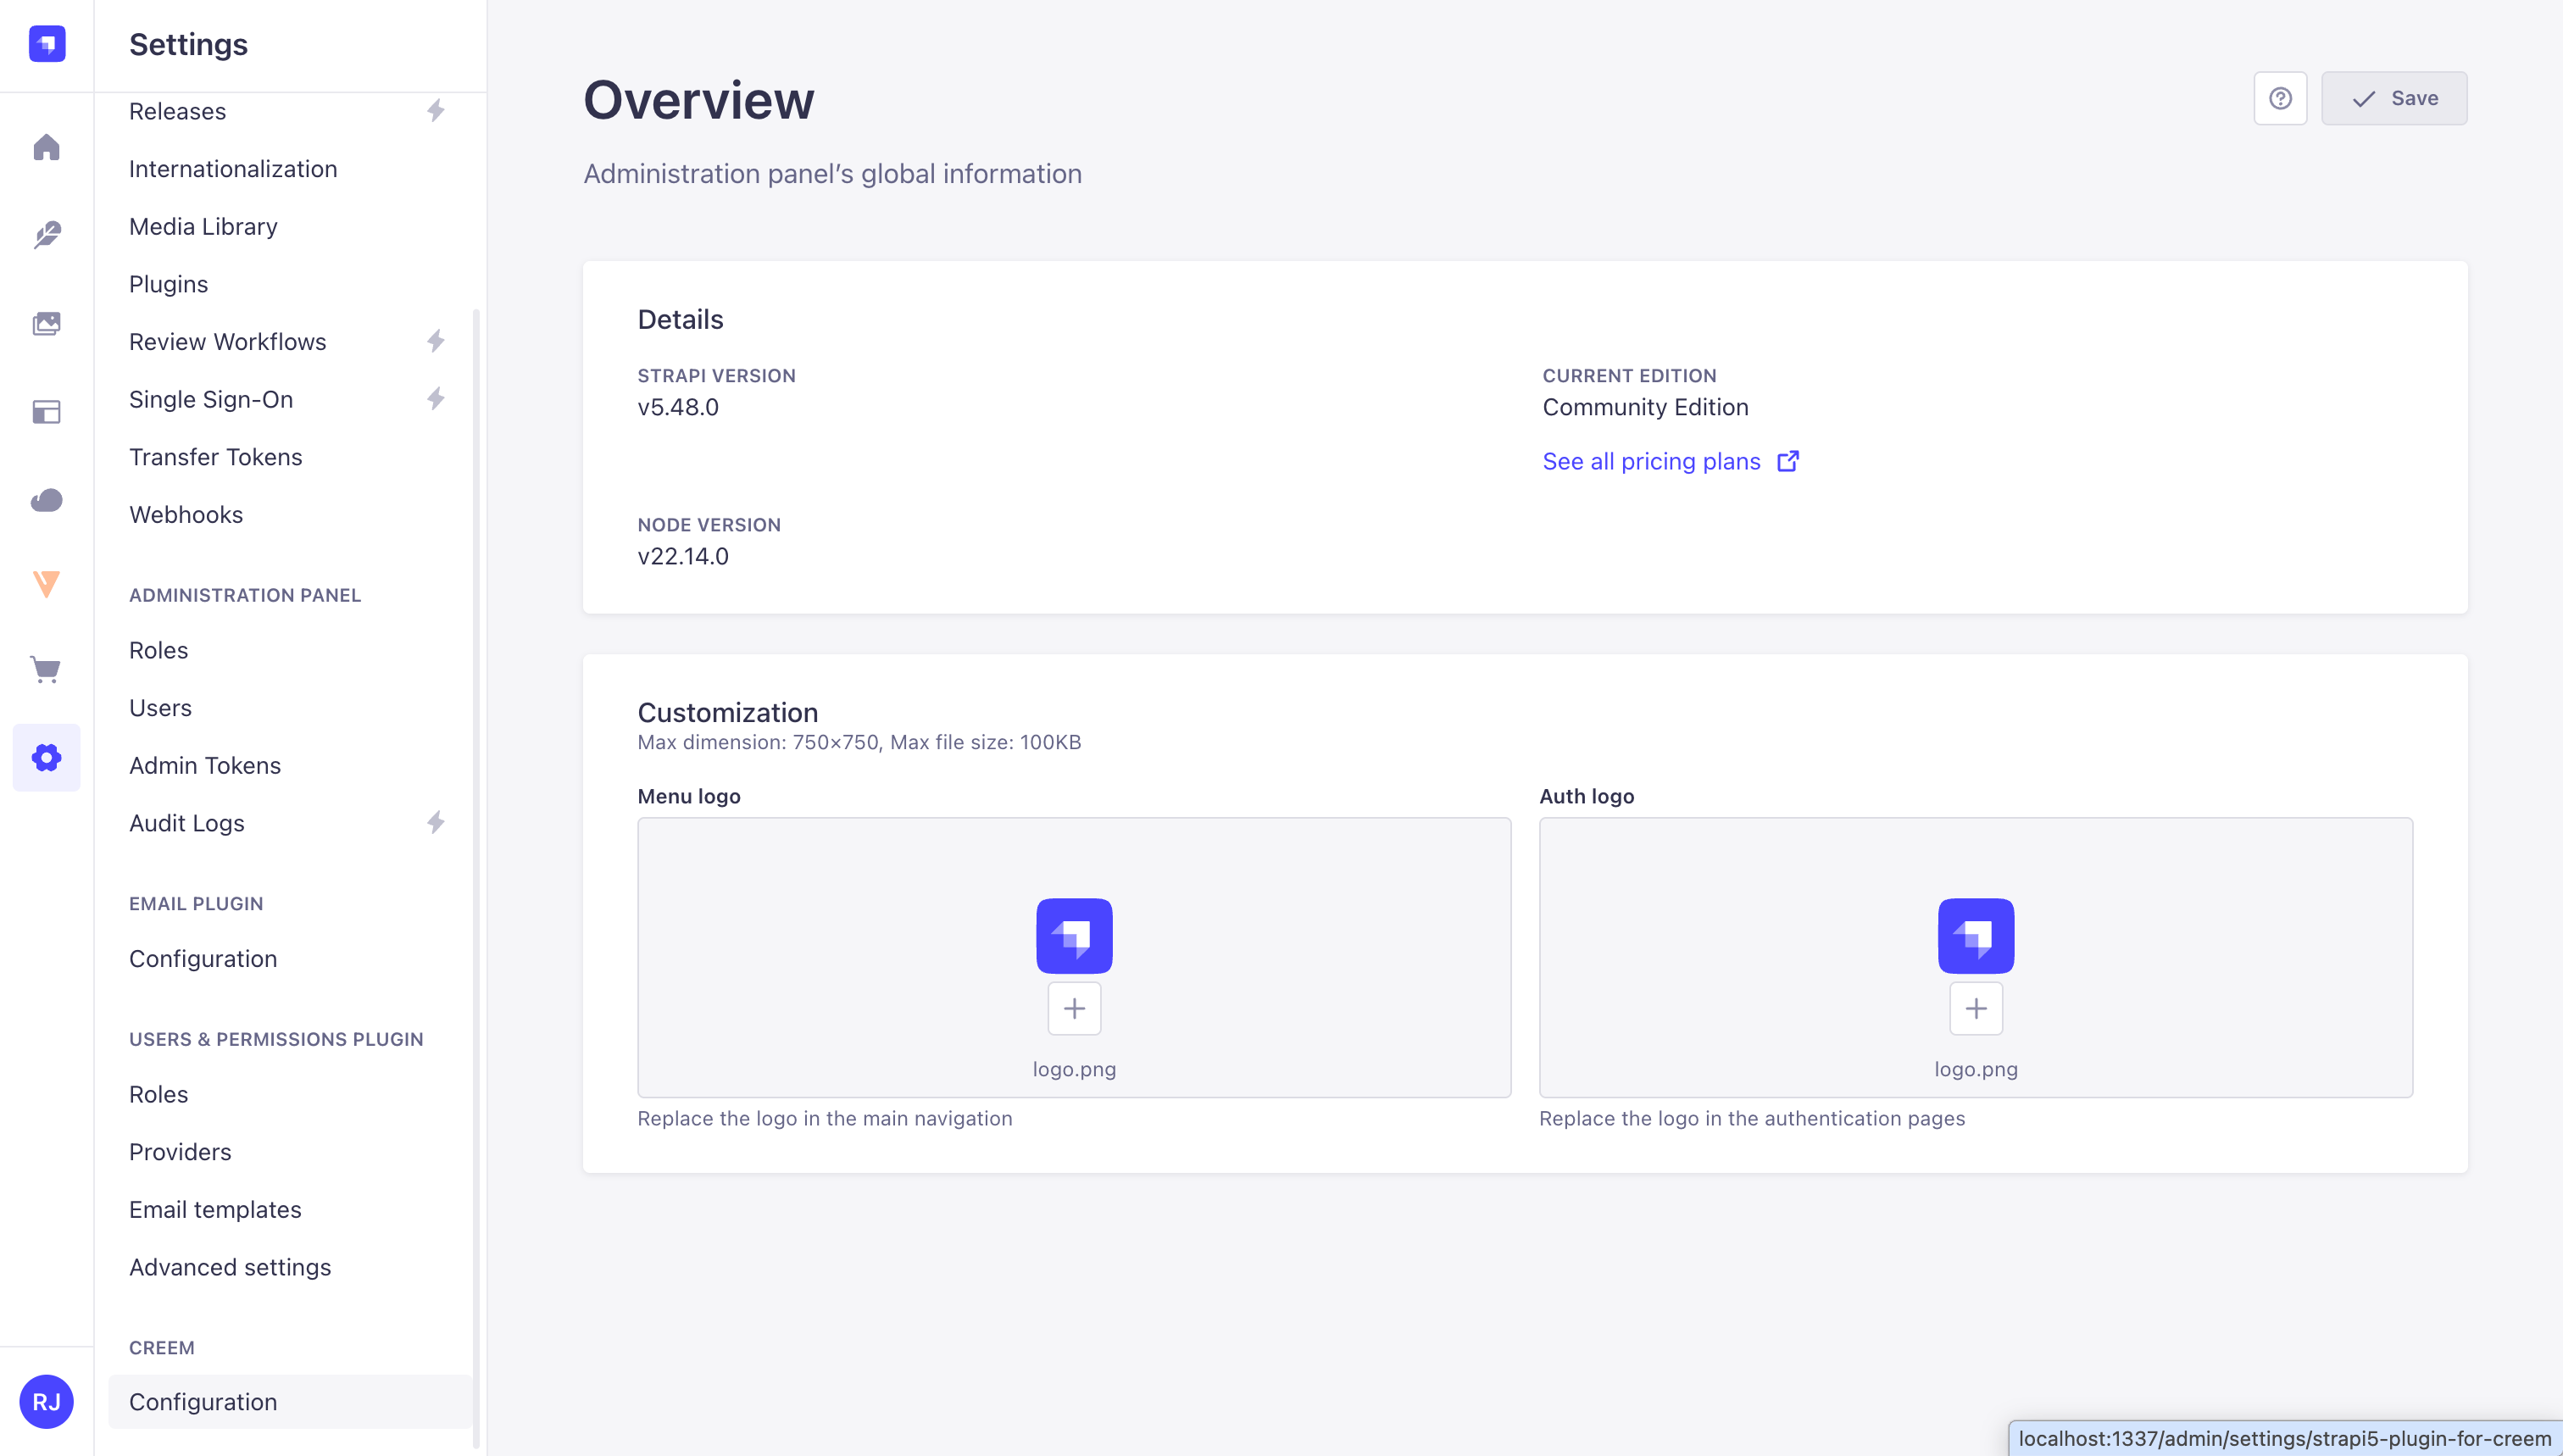Open Roles under Users & Permissions Plugin
The height and width of the screenshot is (1456, 2563).
coord(158,1094)
